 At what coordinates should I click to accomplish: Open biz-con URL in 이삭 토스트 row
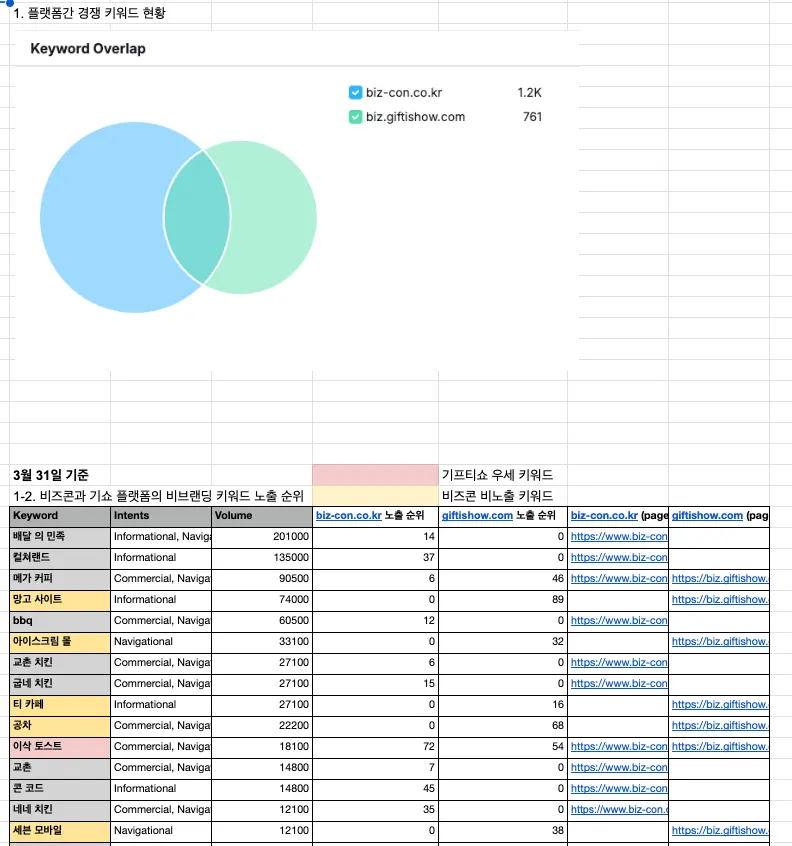tap(619, 747)
